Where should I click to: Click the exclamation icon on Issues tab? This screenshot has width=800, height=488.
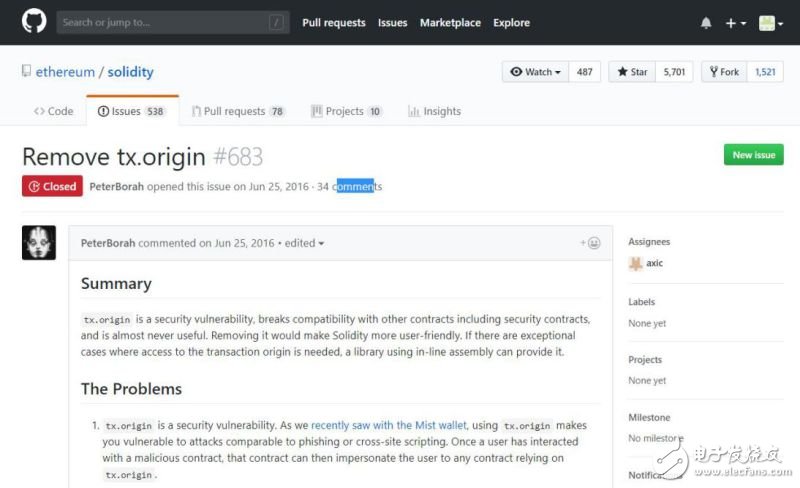(103, 111)
